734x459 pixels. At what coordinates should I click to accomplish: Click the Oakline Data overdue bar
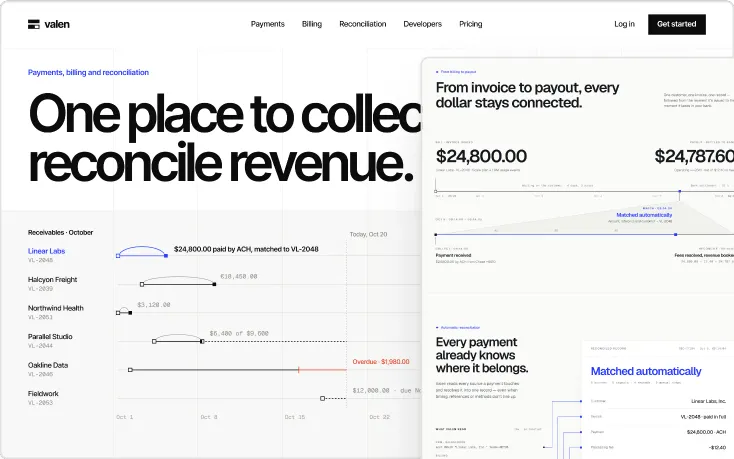click(322, 370)
